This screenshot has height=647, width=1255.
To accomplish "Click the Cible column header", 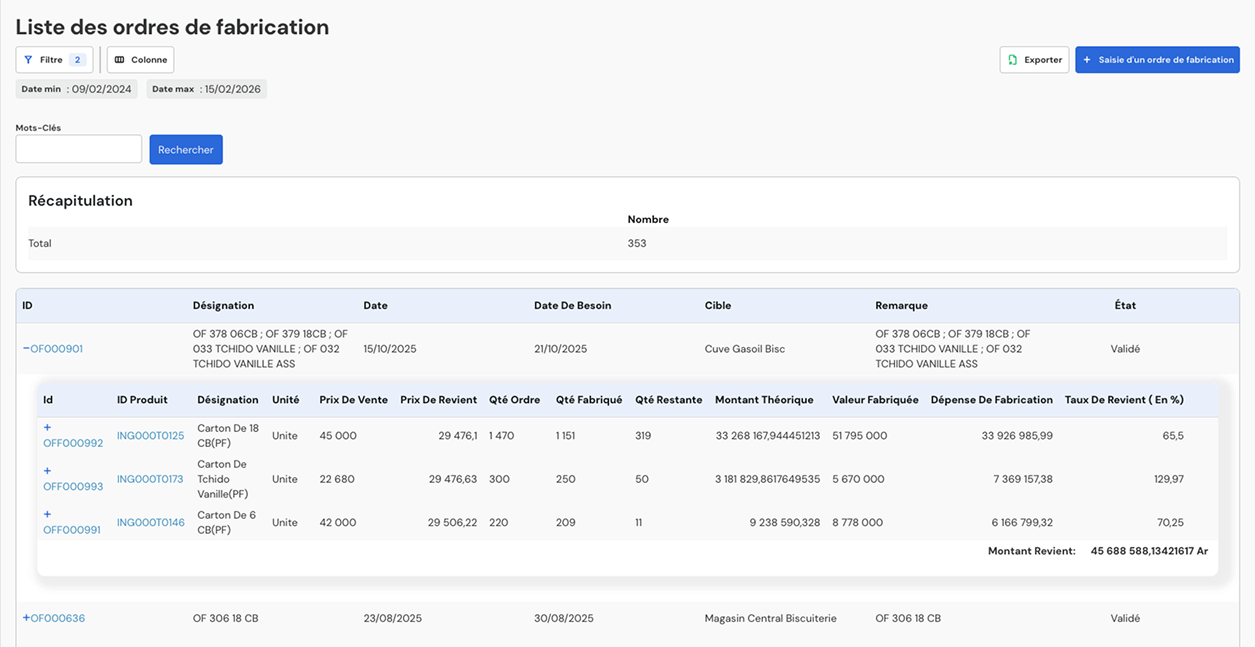I will [718, 306].
